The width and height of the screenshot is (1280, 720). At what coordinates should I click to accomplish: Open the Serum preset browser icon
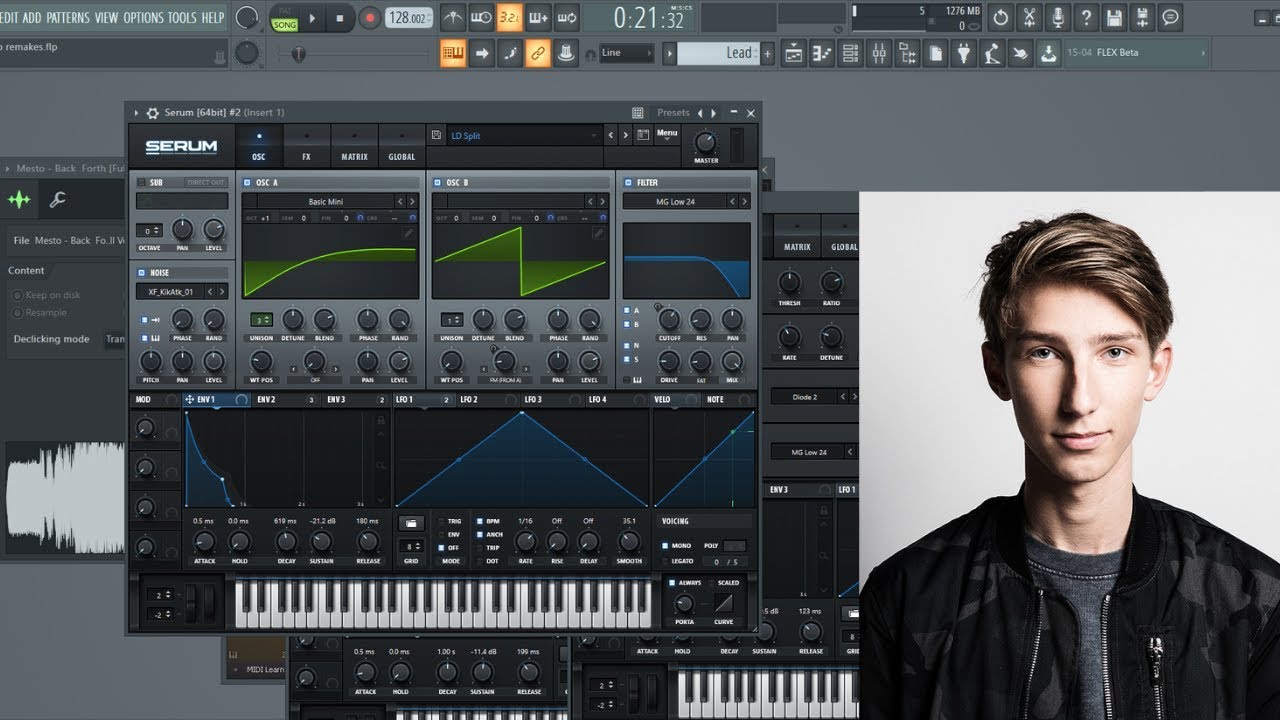tap(643, 135)
